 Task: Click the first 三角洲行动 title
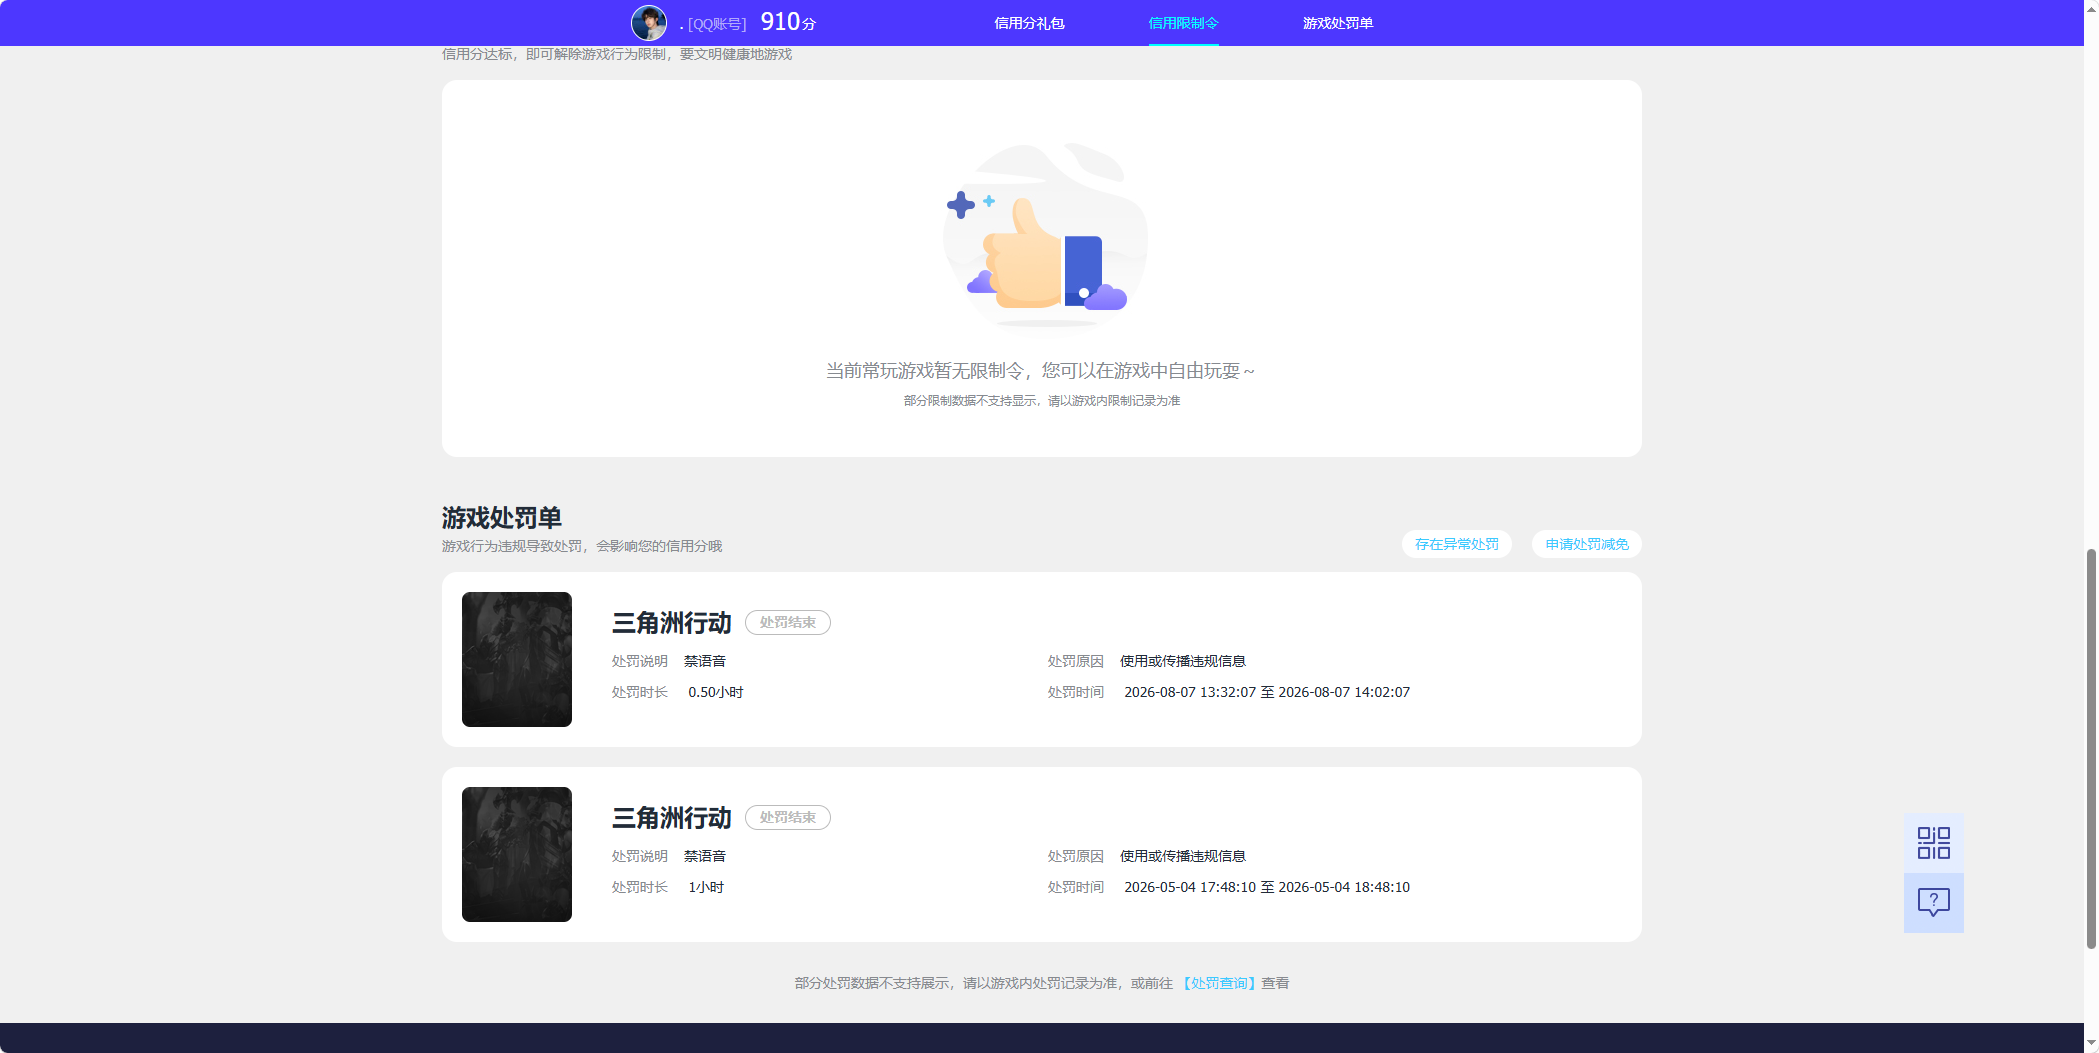pyautogui.click(x=671, y=623)
